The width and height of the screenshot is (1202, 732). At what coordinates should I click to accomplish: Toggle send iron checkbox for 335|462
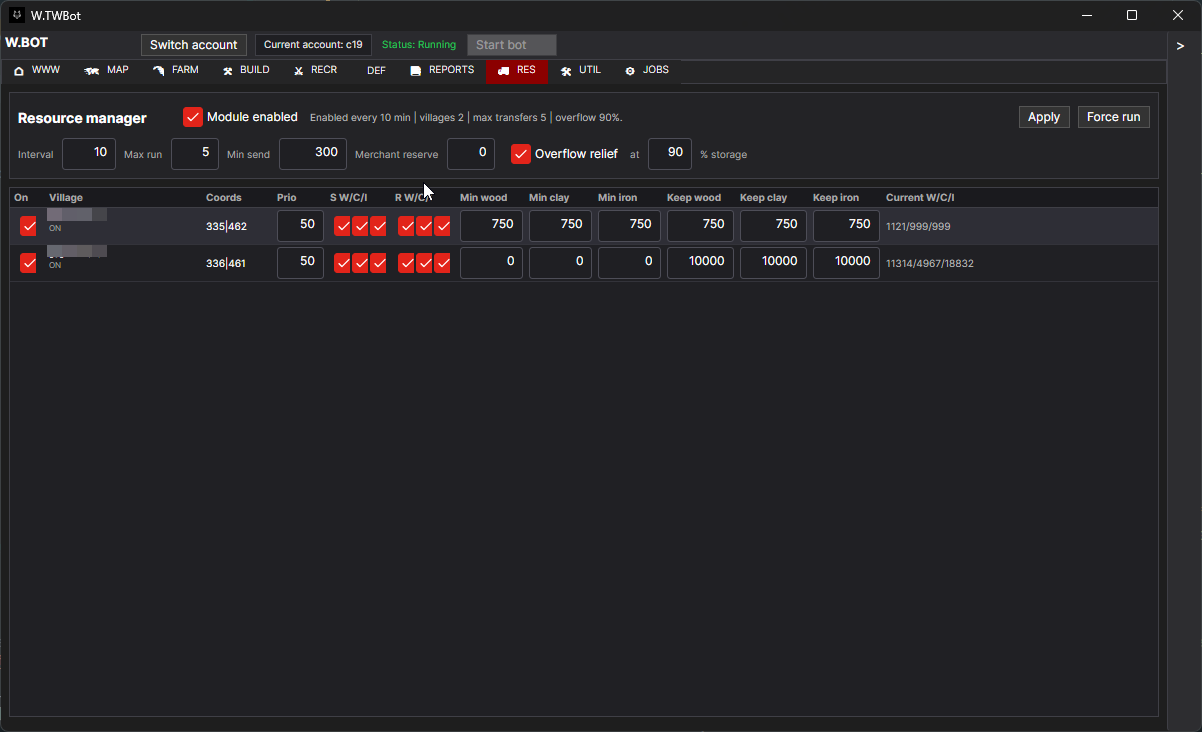click(x=379, y=227)
